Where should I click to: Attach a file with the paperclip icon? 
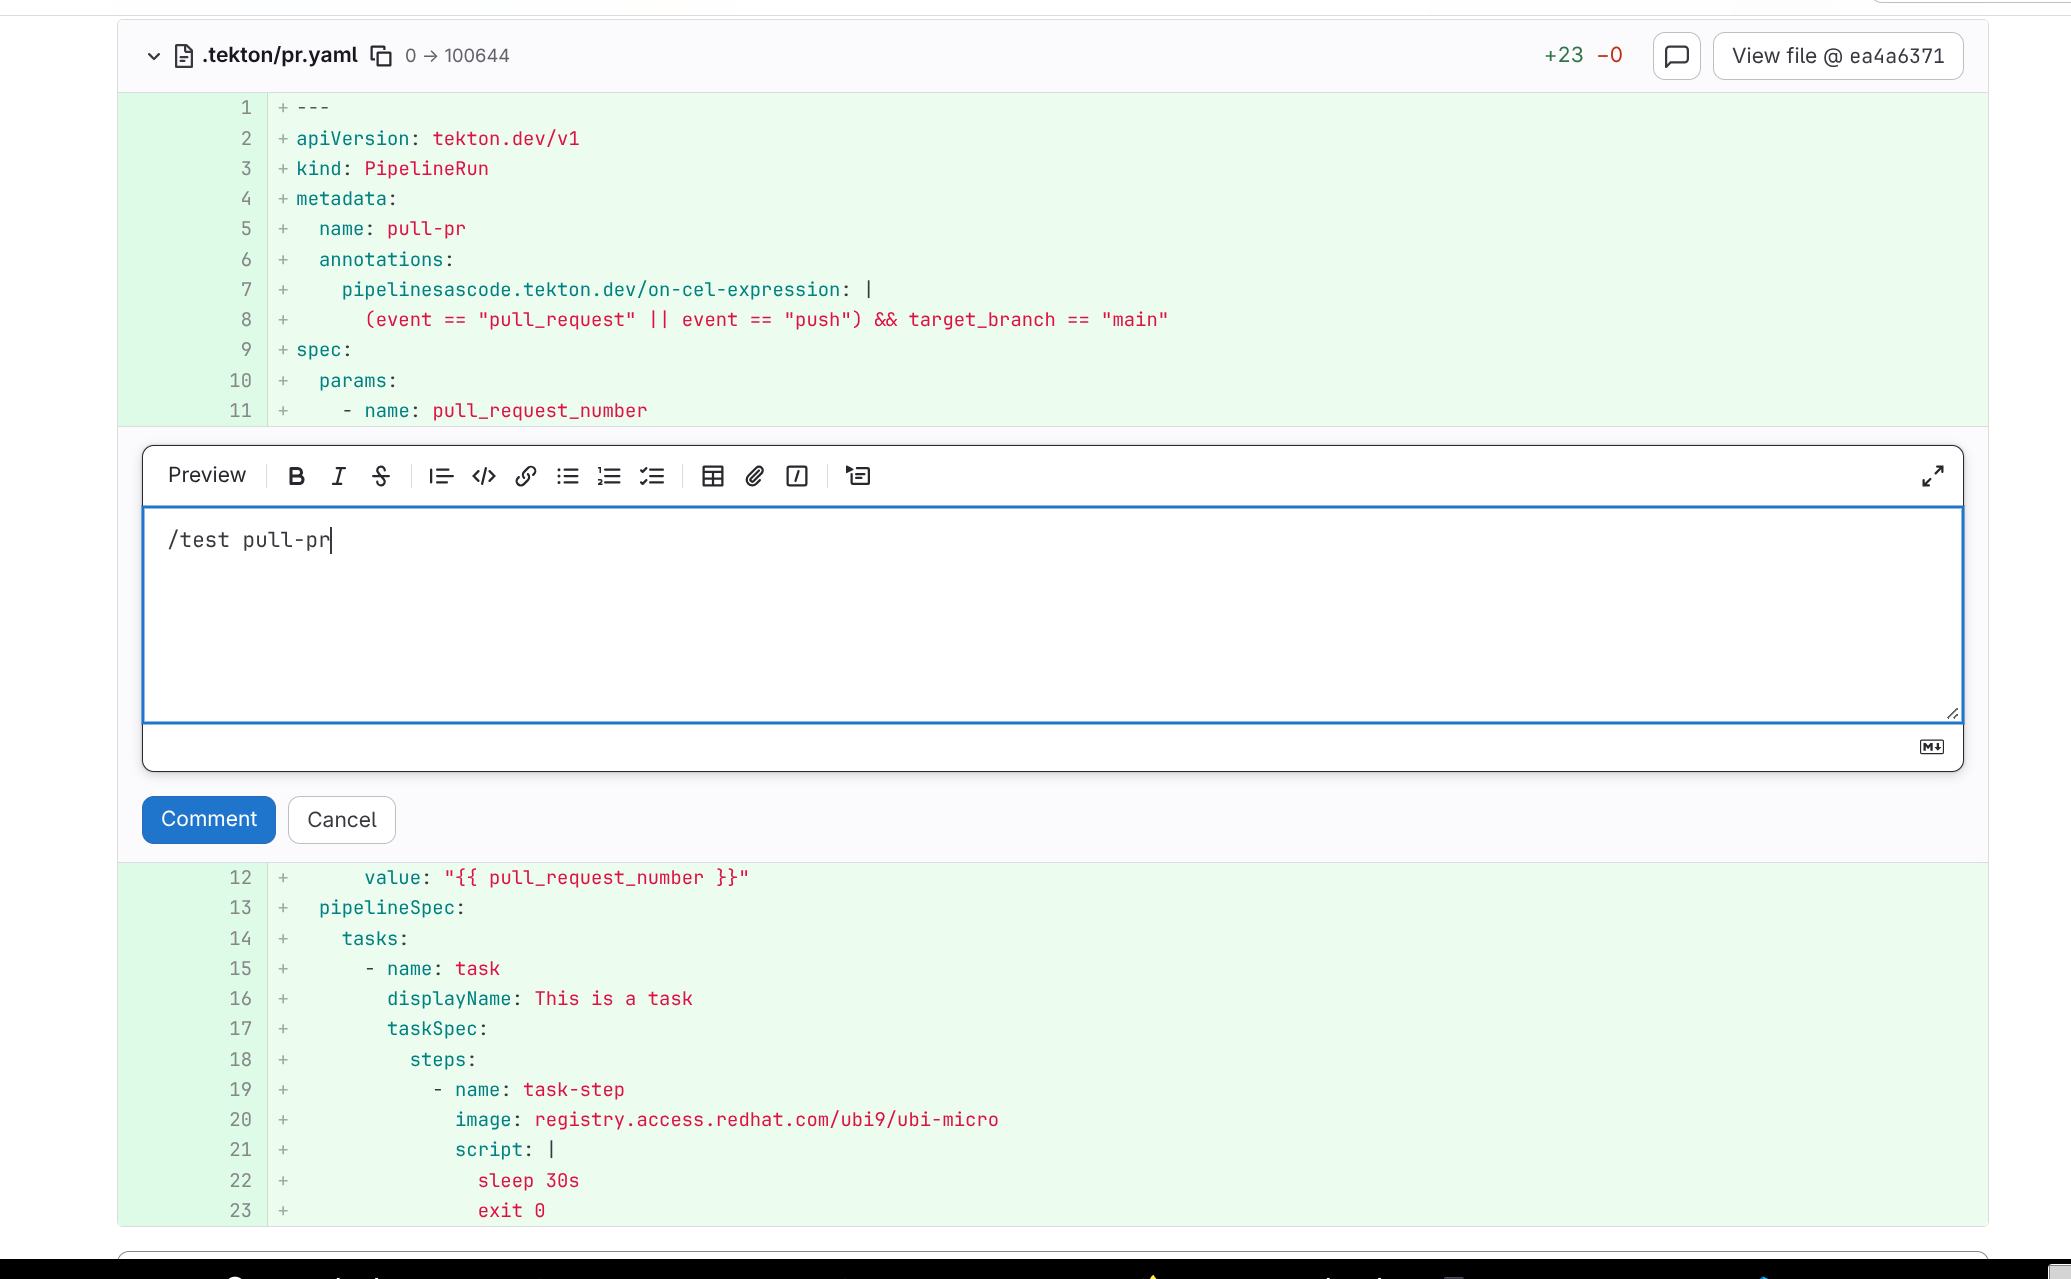coord(754,476)
